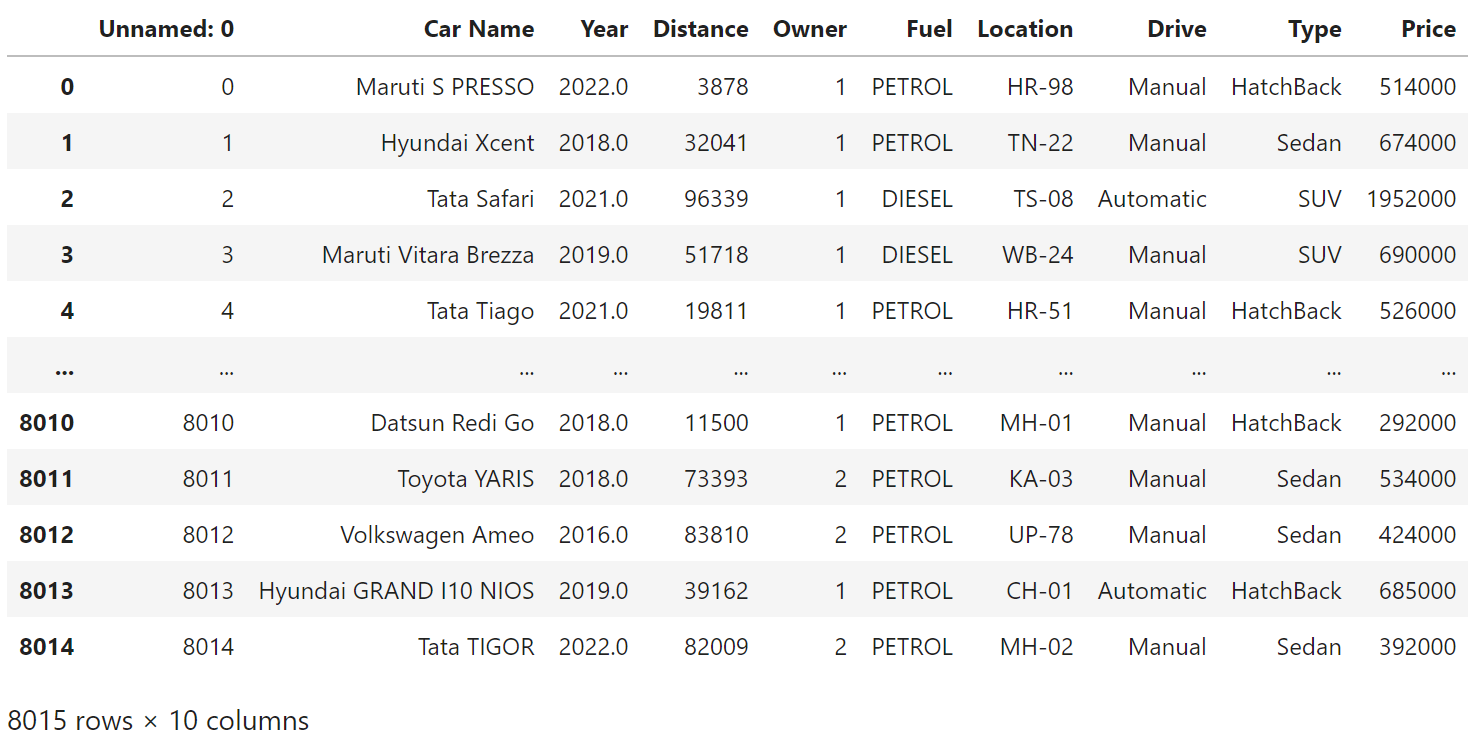Click distance value 51718
1477x740 pixels.
click(717, 255)
